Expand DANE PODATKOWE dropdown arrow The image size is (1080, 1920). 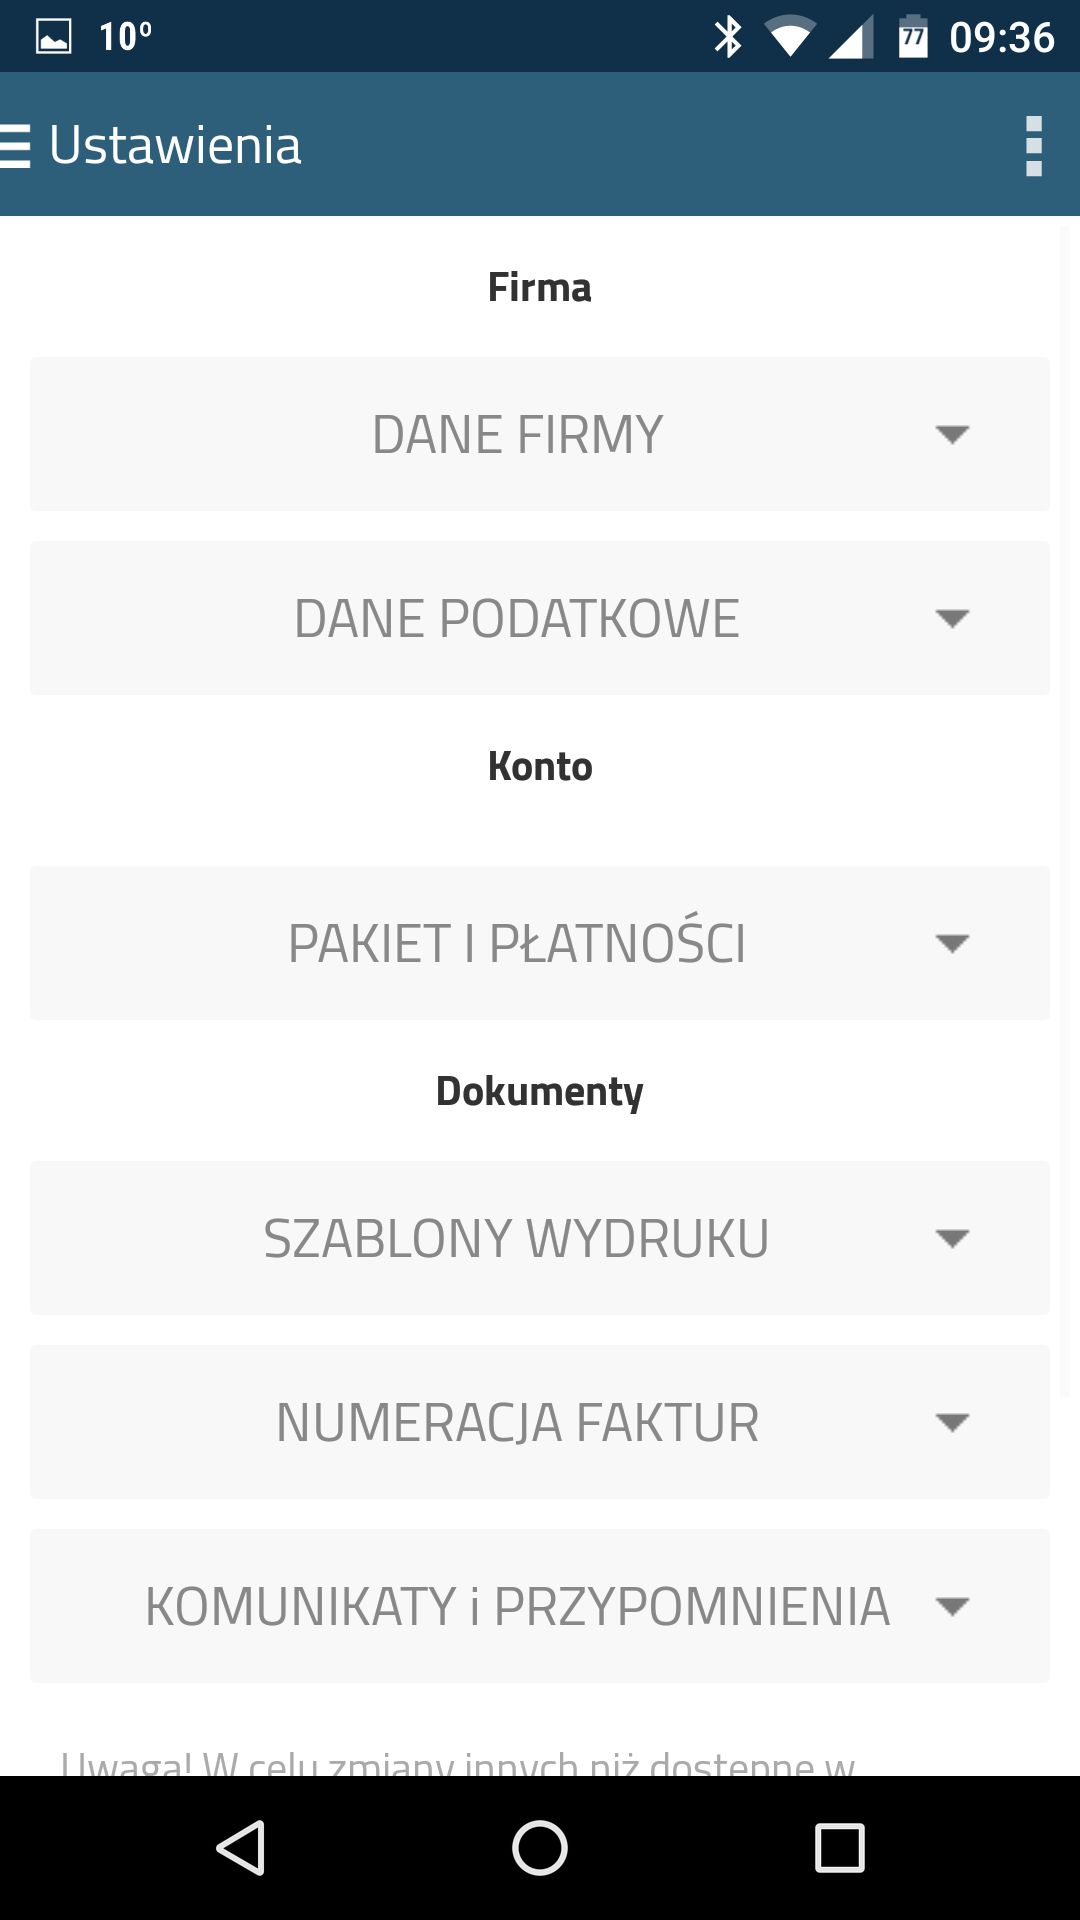952,618
